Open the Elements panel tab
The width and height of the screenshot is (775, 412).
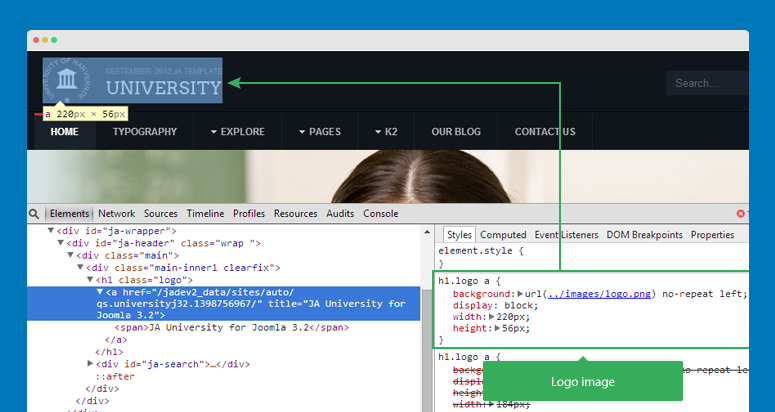pos(69,213)
